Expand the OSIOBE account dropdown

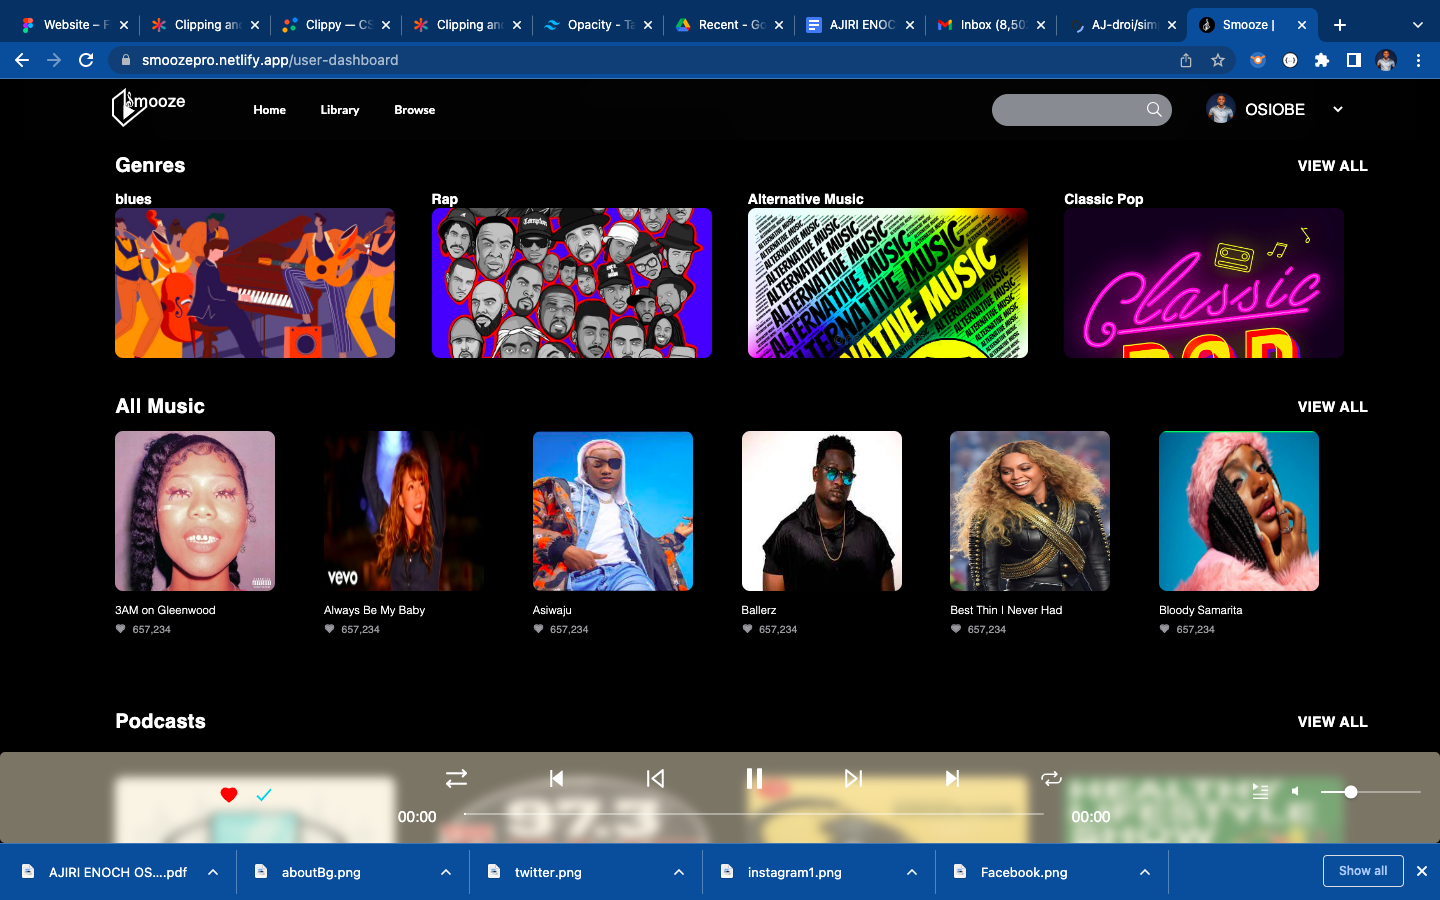1337,109
